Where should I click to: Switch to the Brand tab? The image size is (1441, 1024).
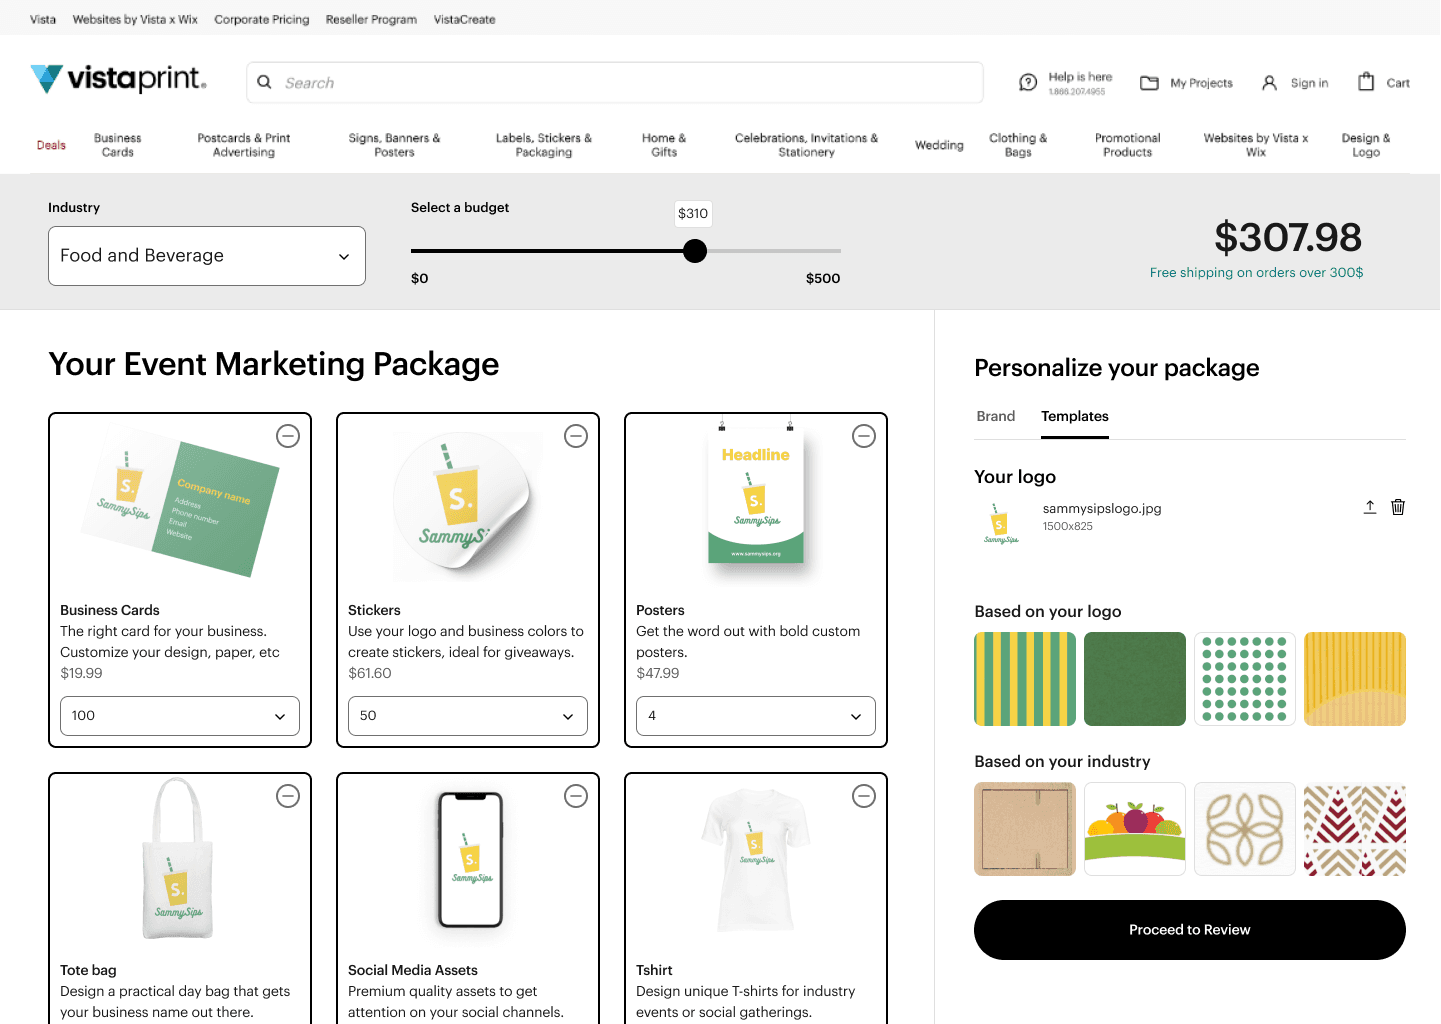[996, 416]
